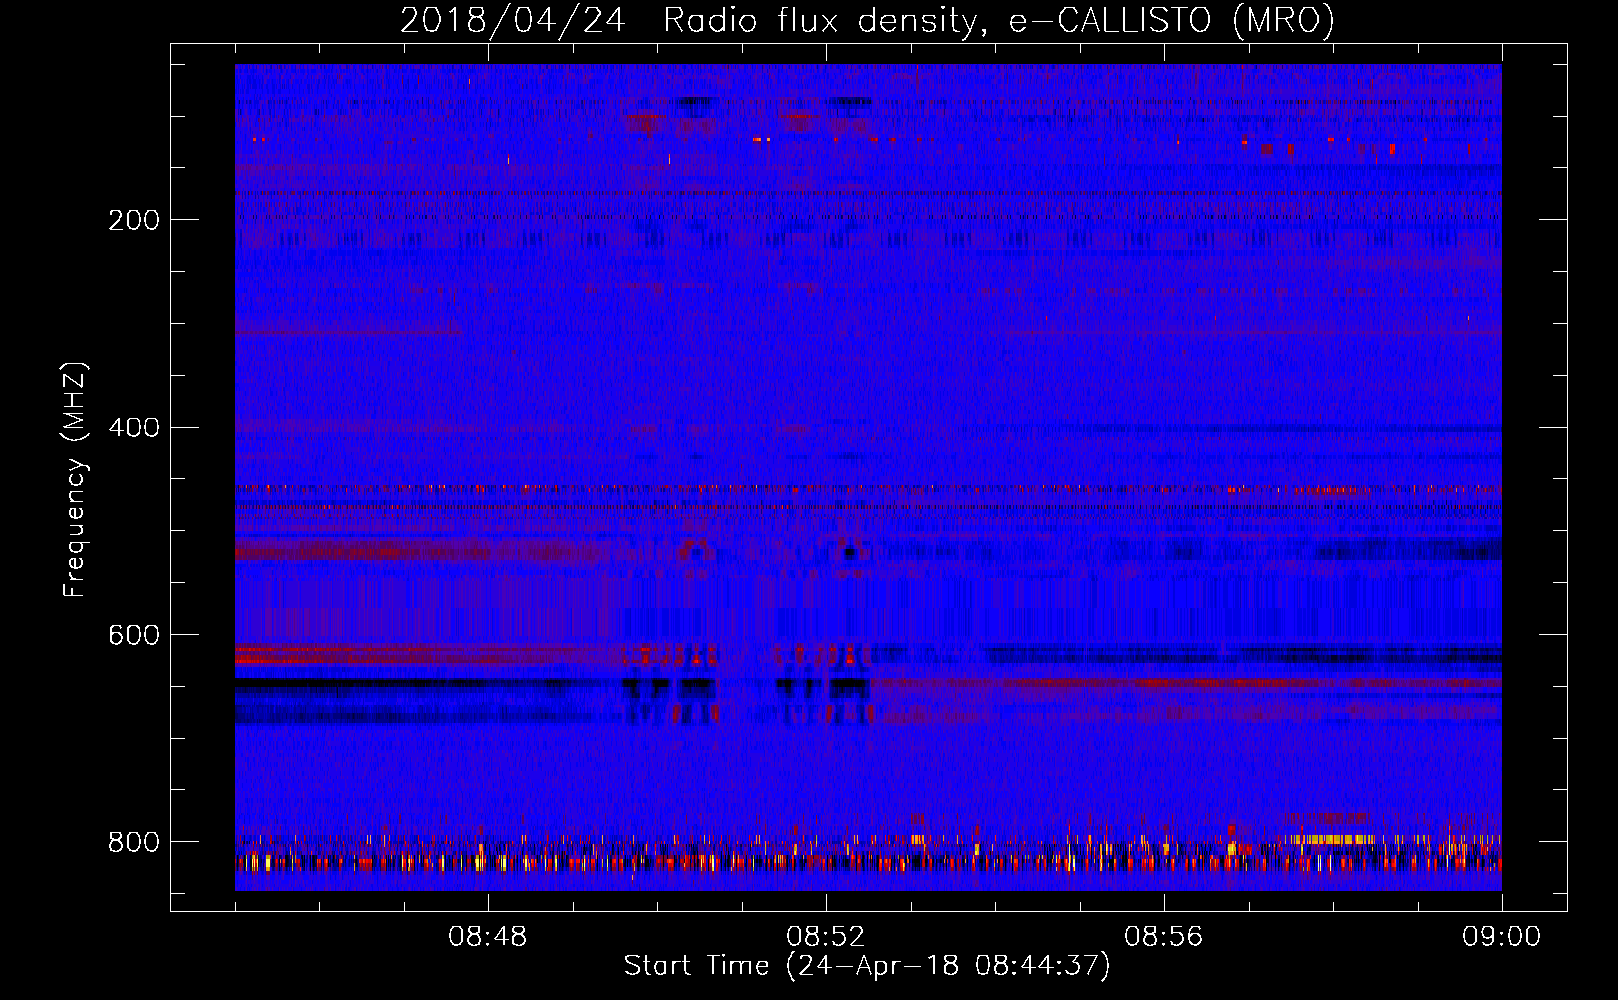This screenshot has height=1000, width=1618.
Task: Click the '200' frequency tick label
Action: click(134, 220)
